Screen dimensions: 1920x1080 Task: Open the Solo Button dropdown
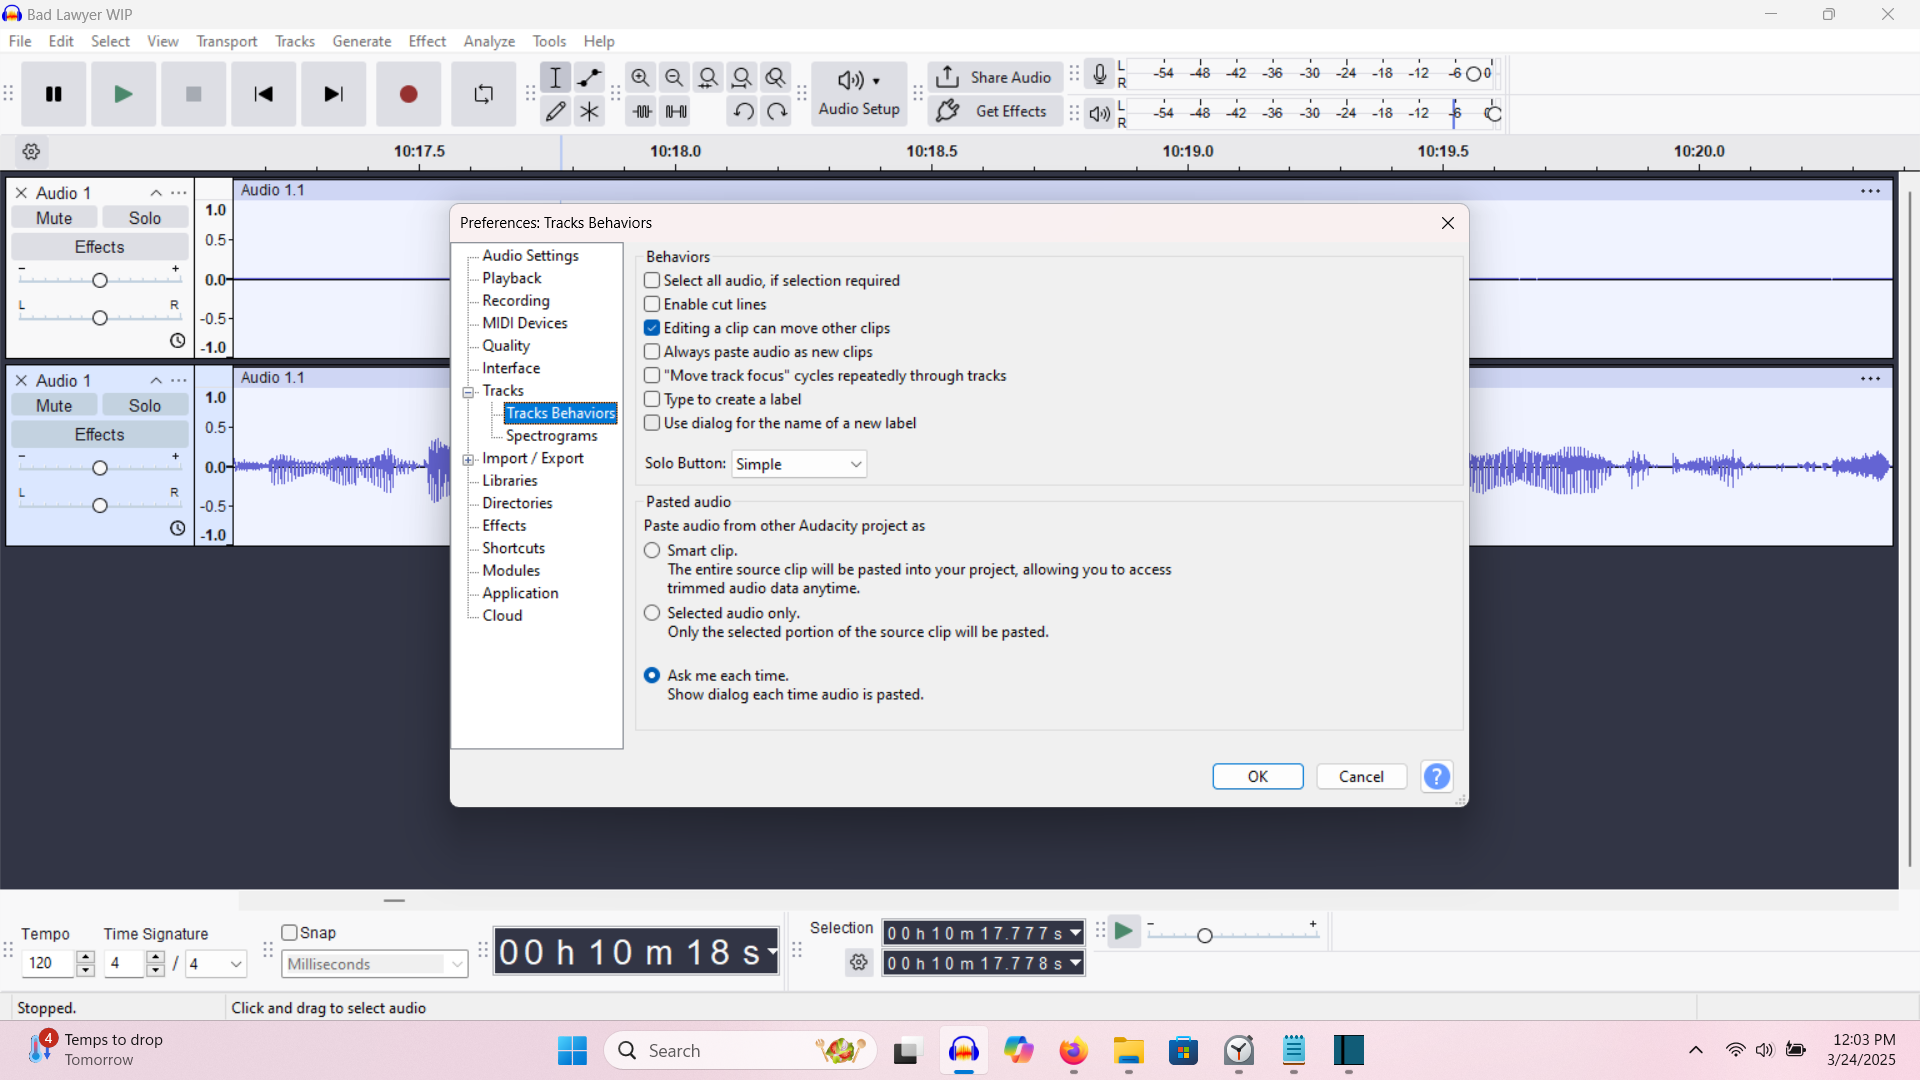point(799,464)
